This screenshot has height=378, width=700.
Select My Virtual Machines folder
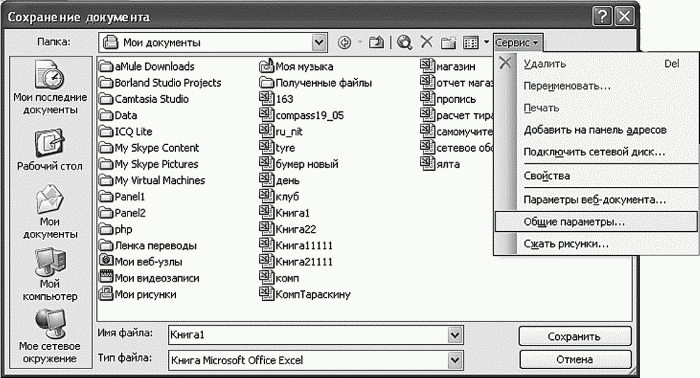coord(152,180)
